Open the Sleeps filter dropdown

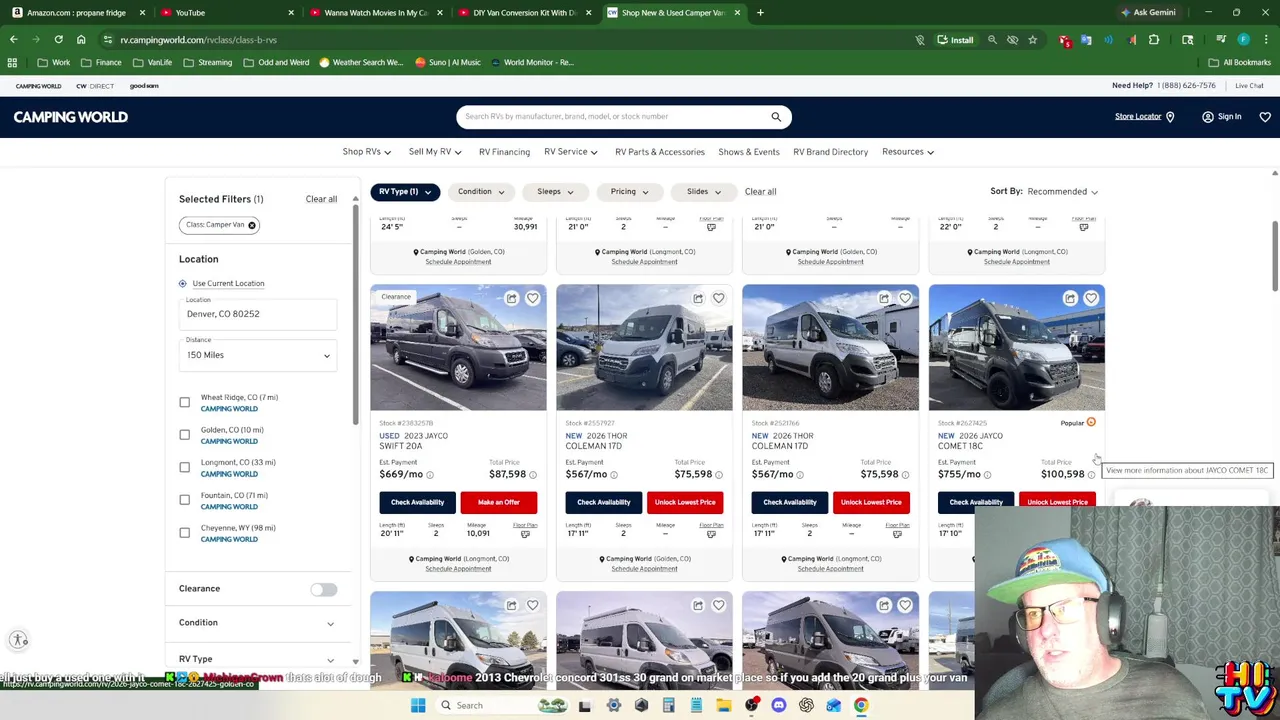coord(555,192)
